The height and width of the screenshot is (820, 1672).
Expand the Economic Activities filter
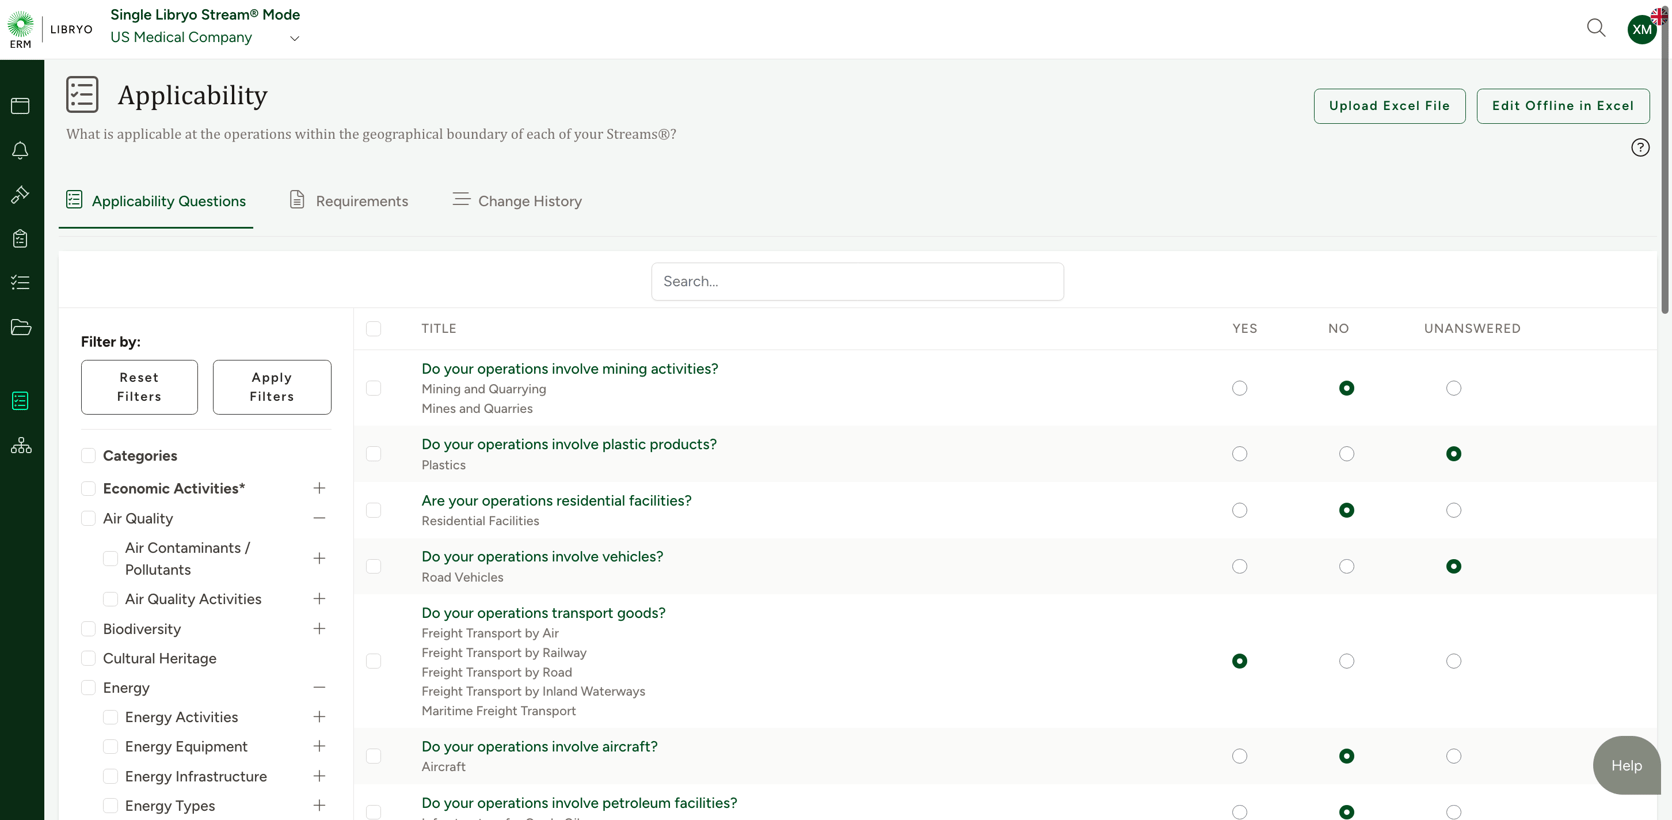click(319, 488)
